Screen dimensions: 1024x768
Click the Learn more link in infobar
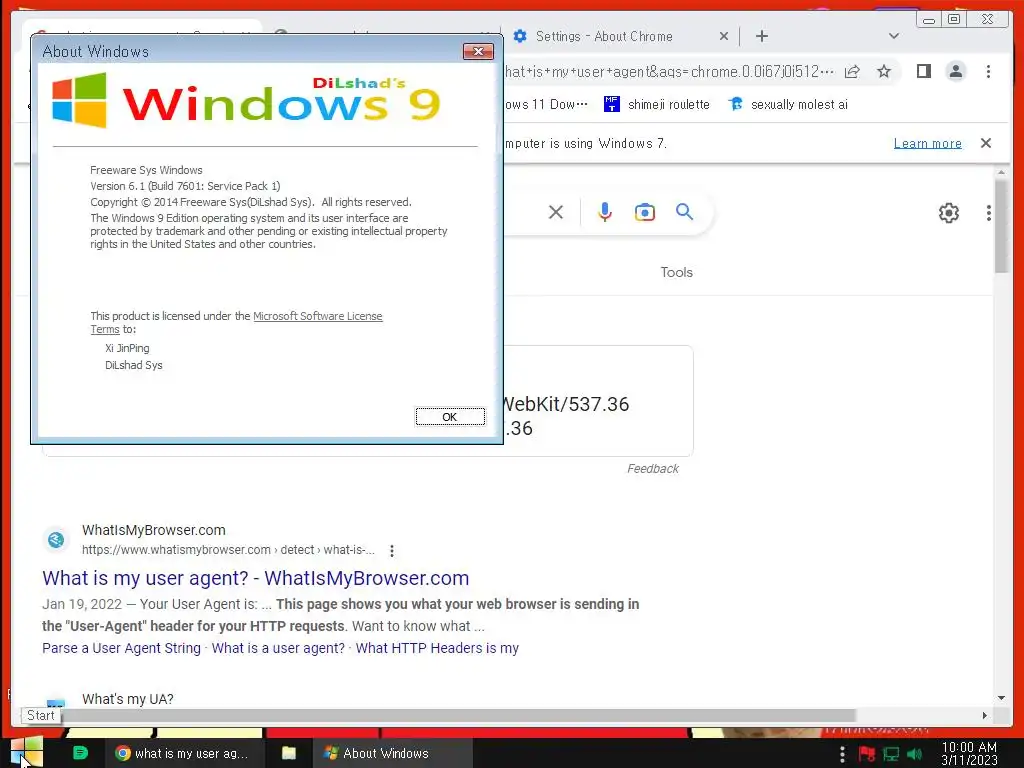point(927,143)
